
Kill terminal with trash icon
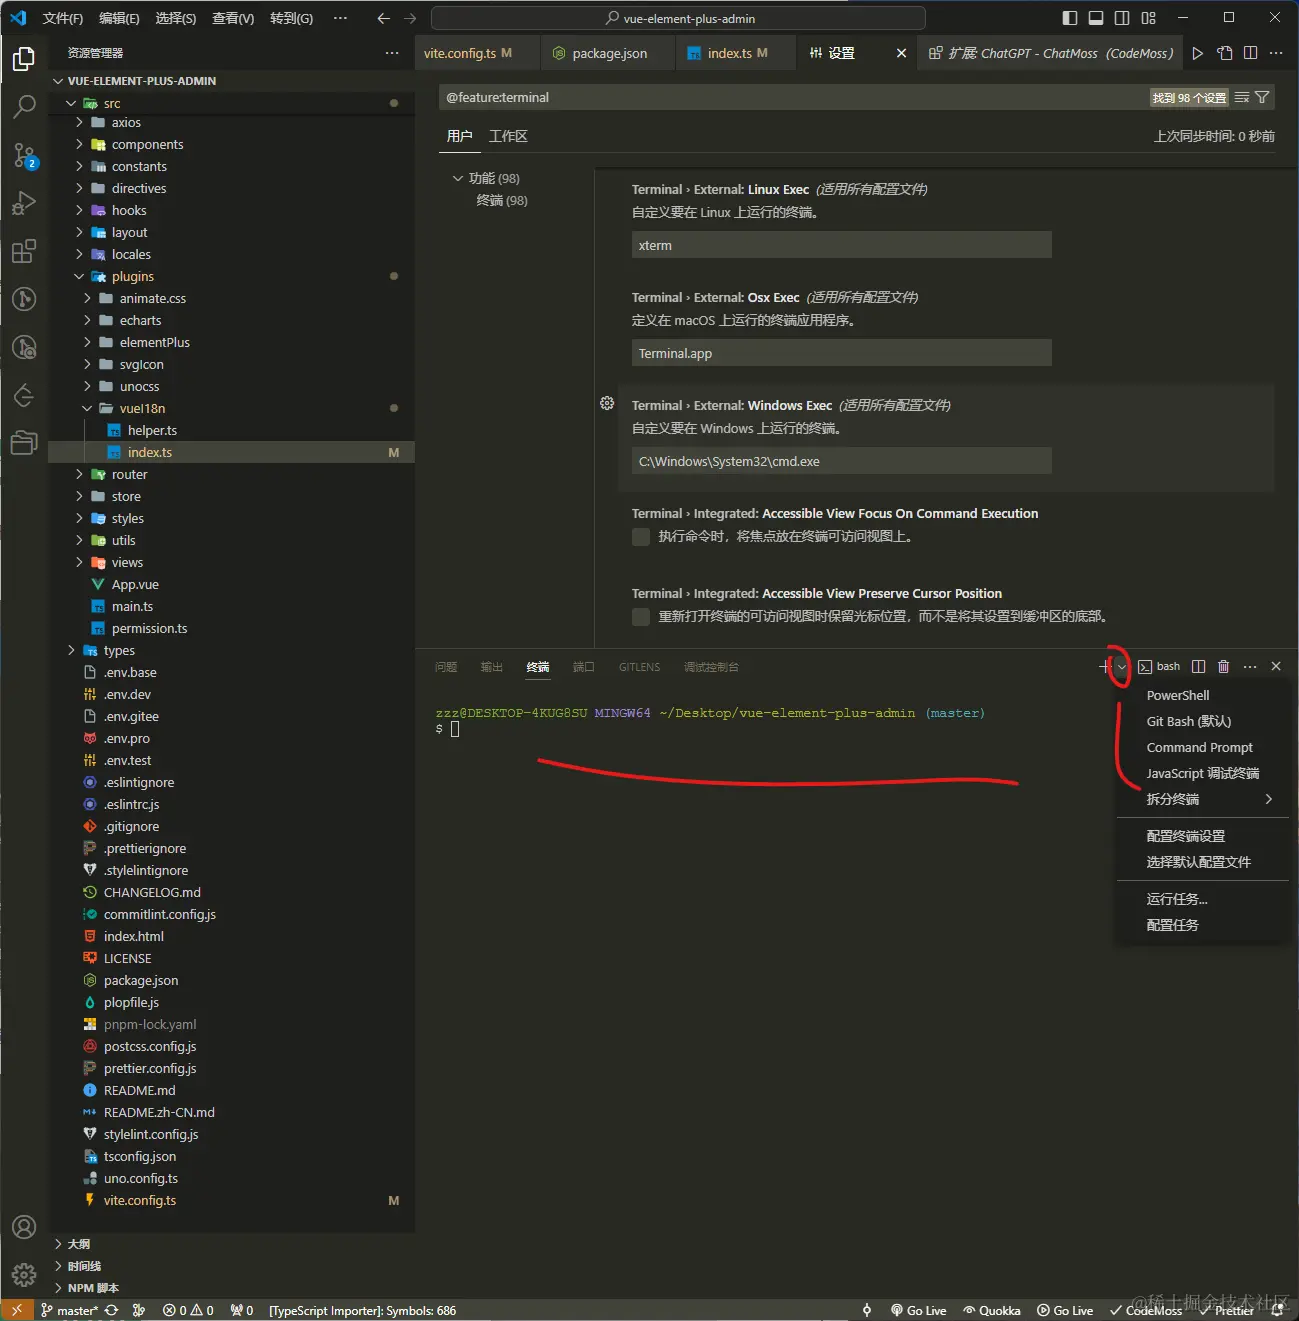click(1223, 666)
